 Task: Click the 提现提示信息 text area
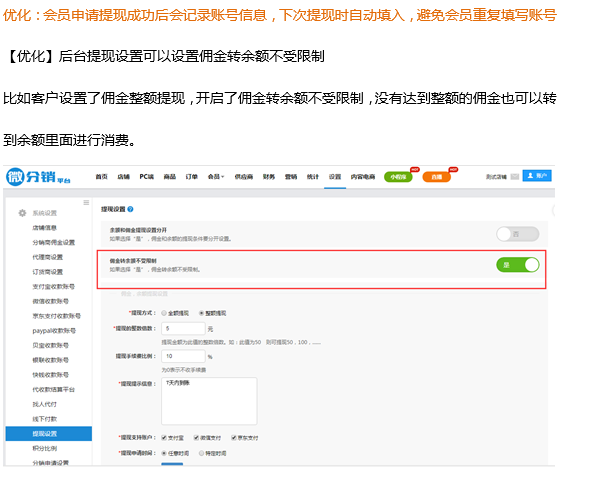pyautogui.click(x=208, y=400)
